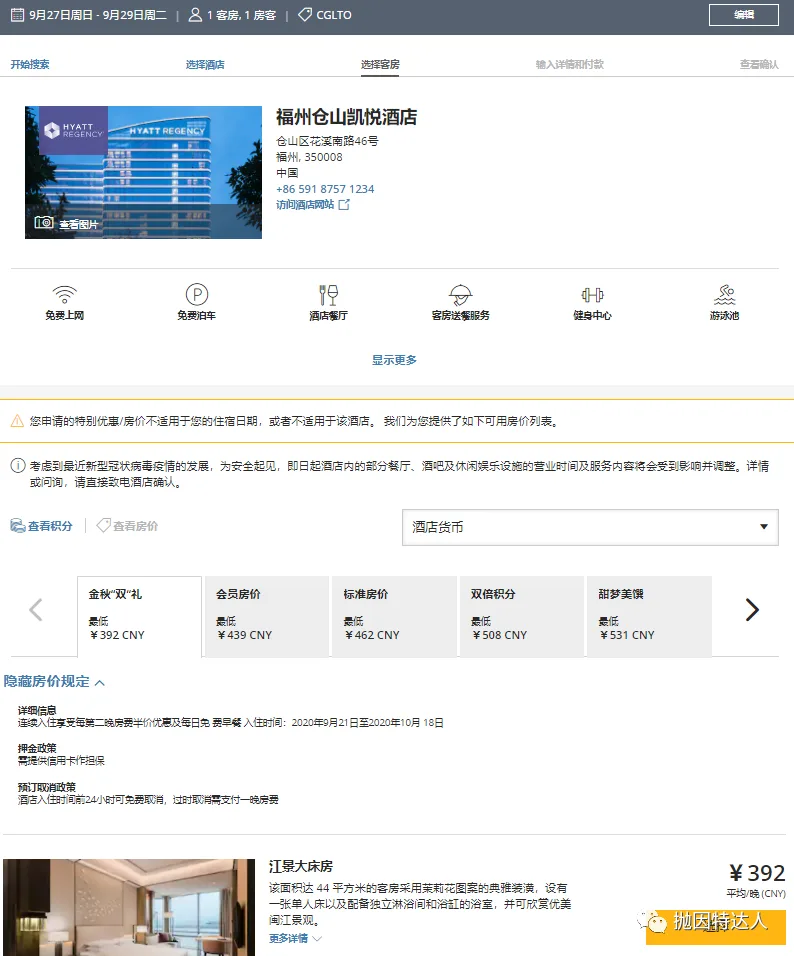This screenshot has height=956, width=794.
Task: Click the previous rates left arrow
Action: click(36, 609)
